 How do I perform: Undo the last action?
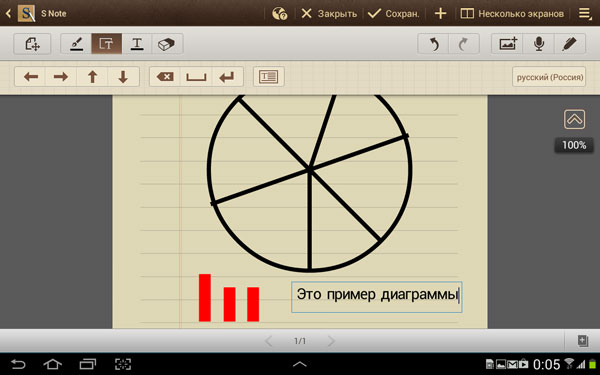(433, 44)
